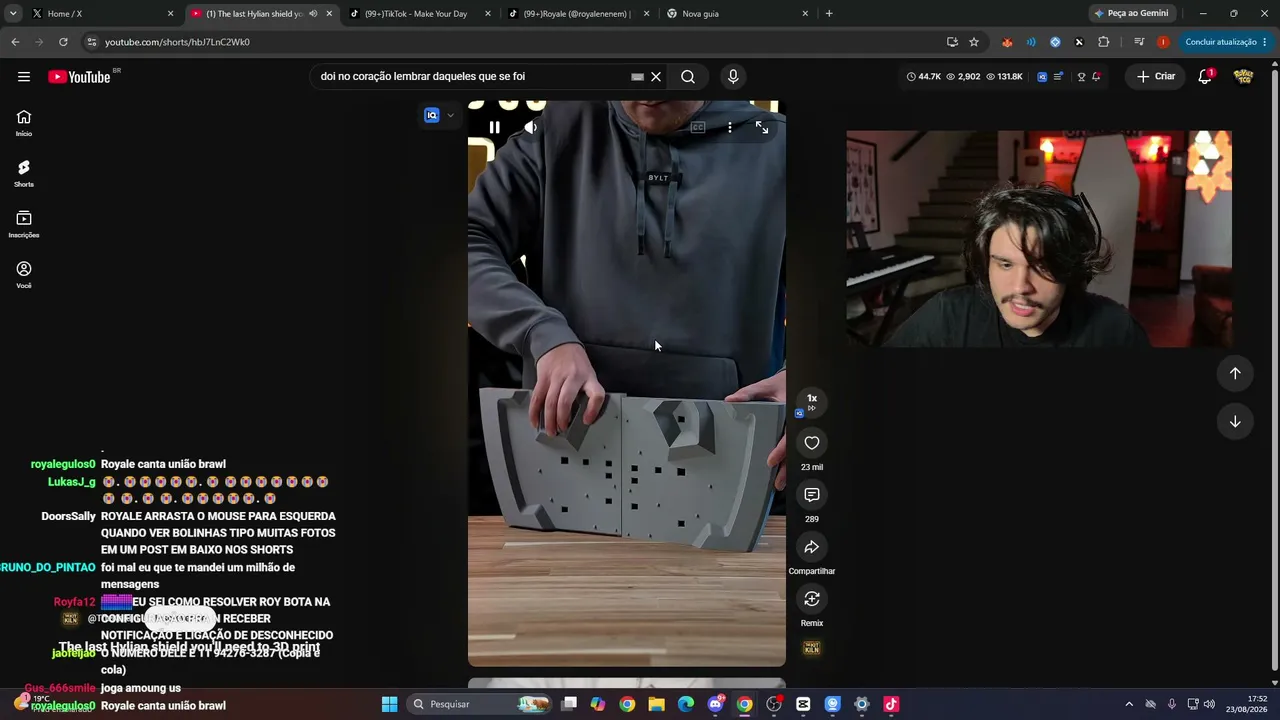
Task: Open the Início section in the sidebar
Action: pos(24,123)
